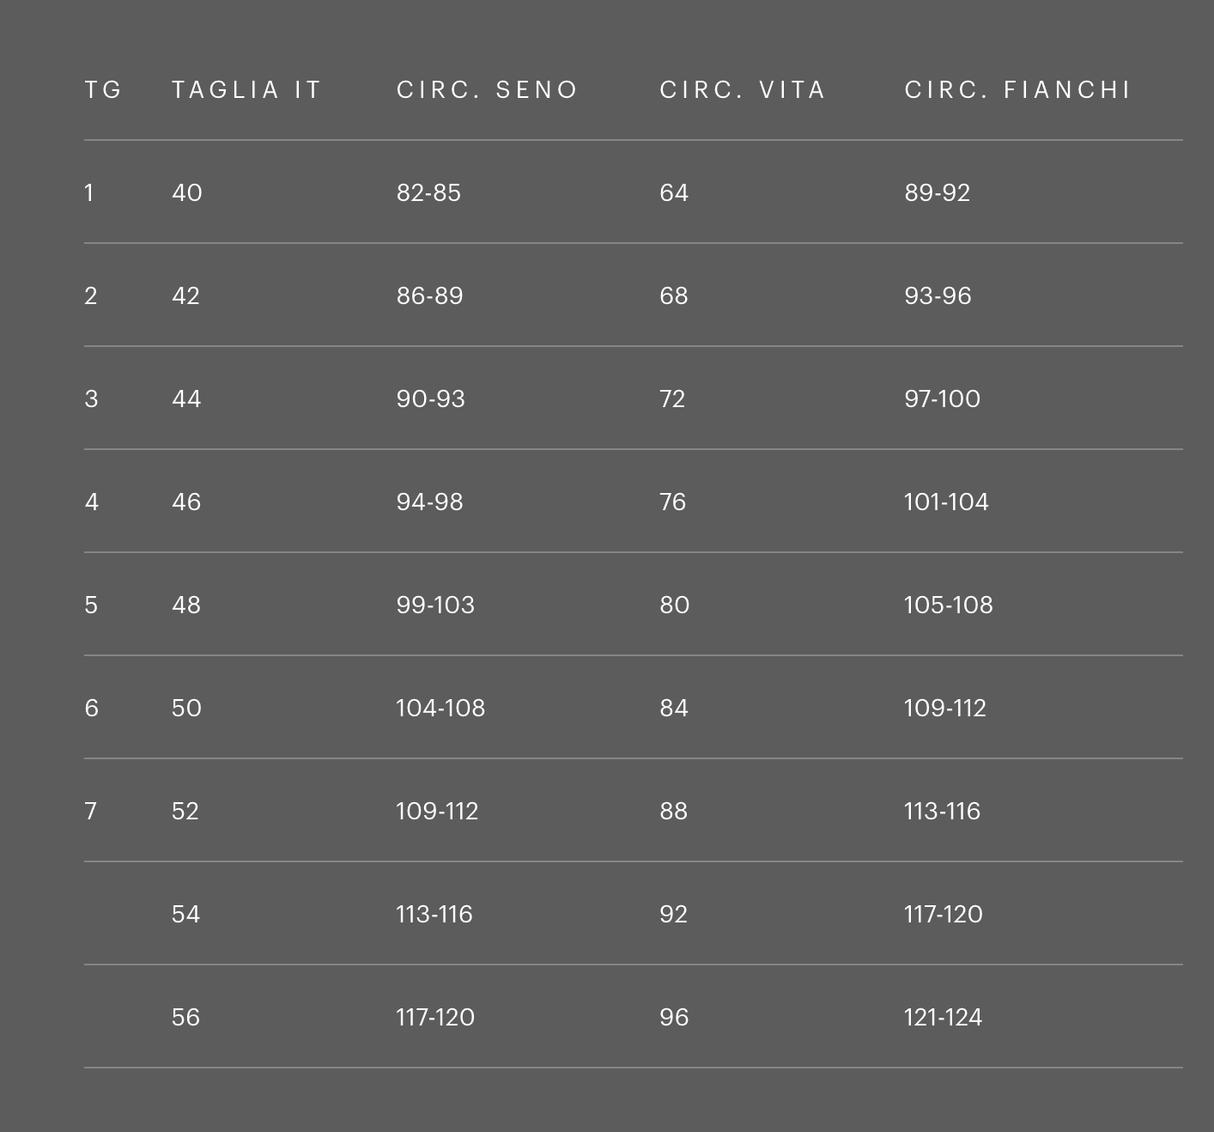1214x1132 pixels.
Task: Select Italian size 50 cell
Action: click(x=187, y=708)
